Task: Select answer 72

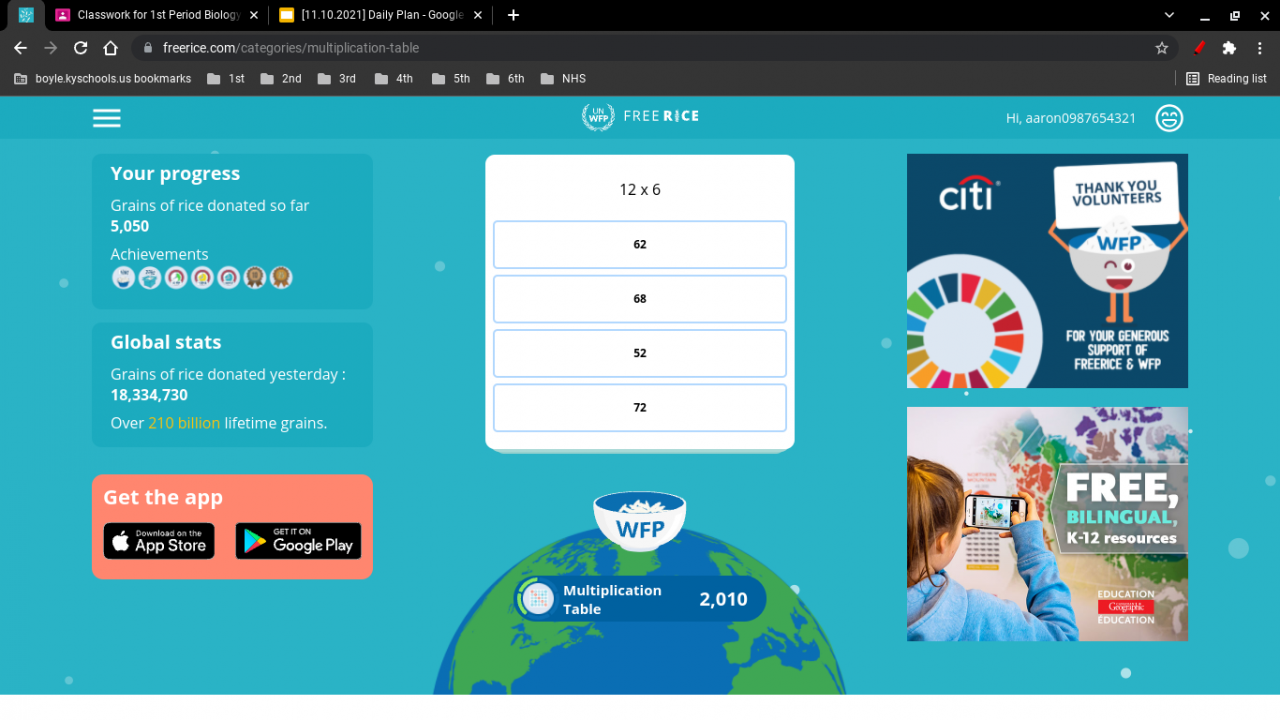Action: pos(640,407)
